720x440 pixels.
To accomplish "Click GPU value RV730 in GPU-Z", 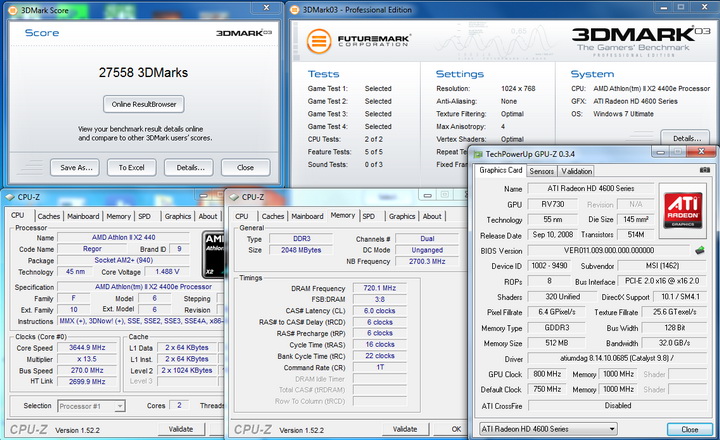I will (x=552, y=204).
